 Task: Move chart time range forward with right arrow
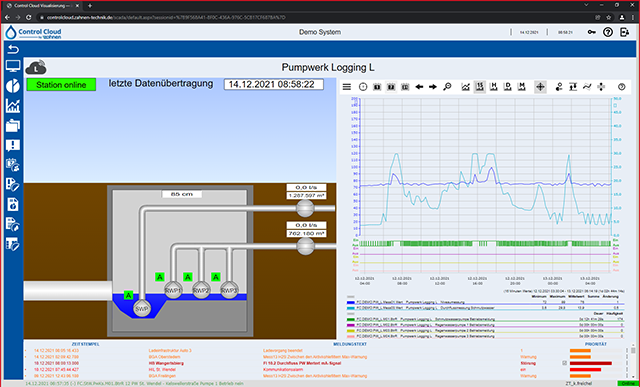click(x=433, y=87)
